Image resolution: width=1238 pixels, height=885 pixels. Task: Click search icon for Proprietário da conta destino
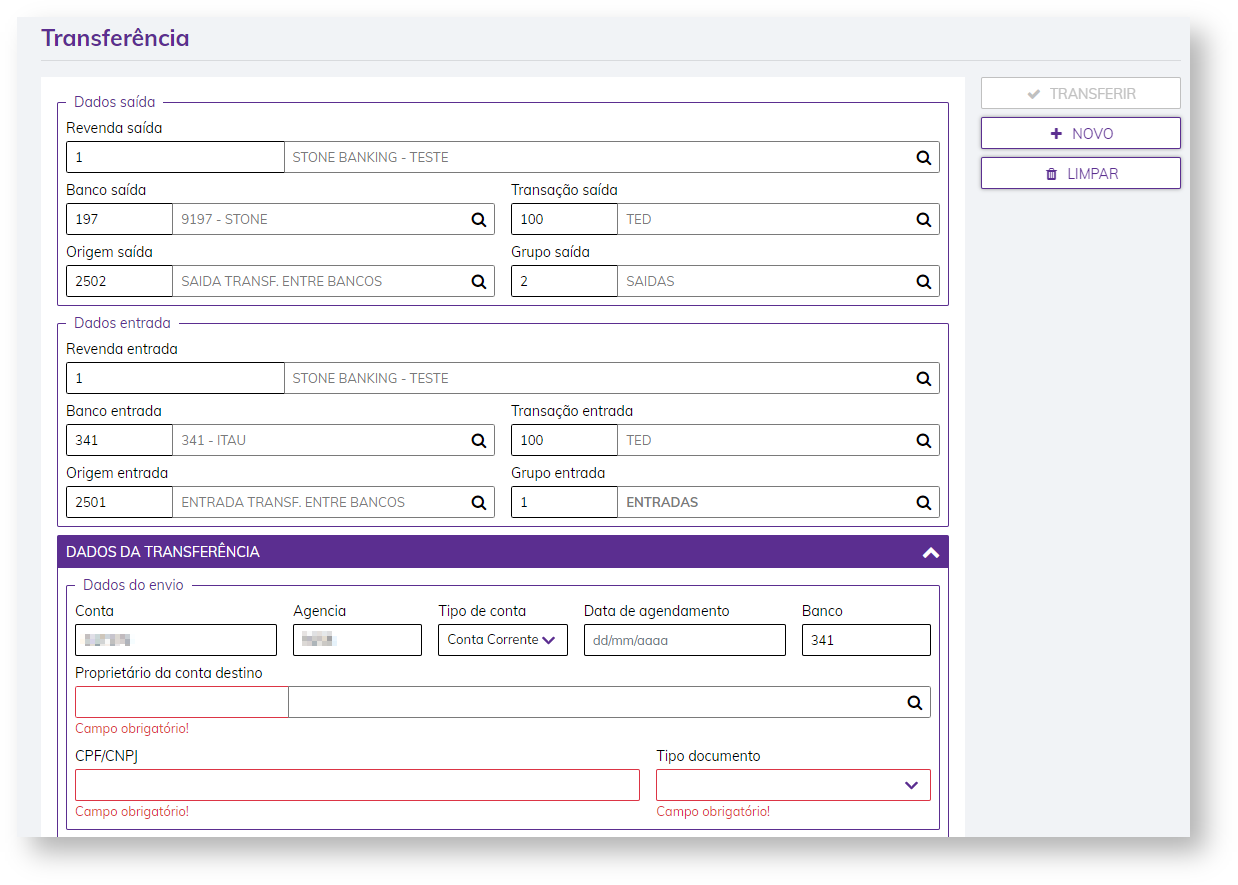coord(915,703)
